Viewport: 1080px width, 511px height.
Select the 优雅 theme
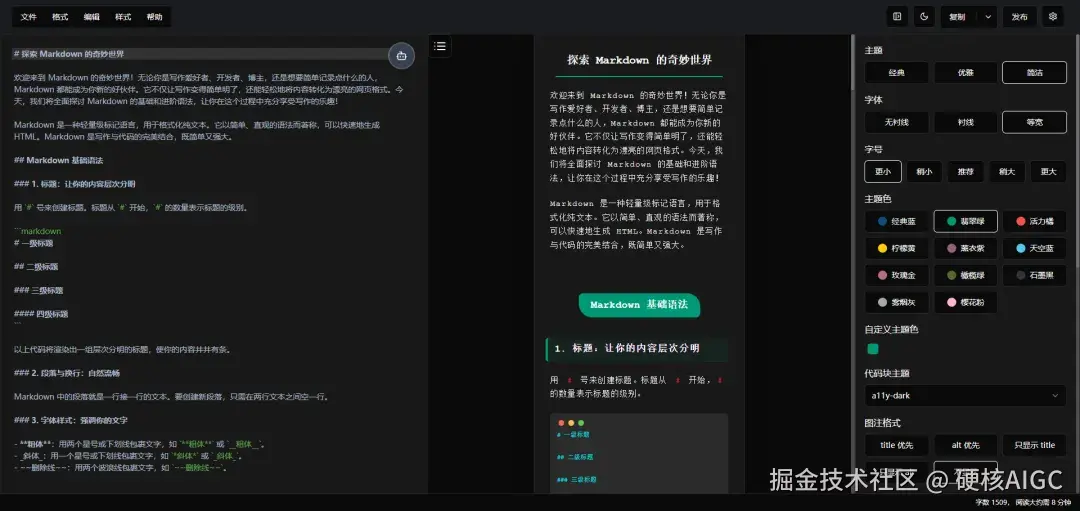[x=965, y=72]
